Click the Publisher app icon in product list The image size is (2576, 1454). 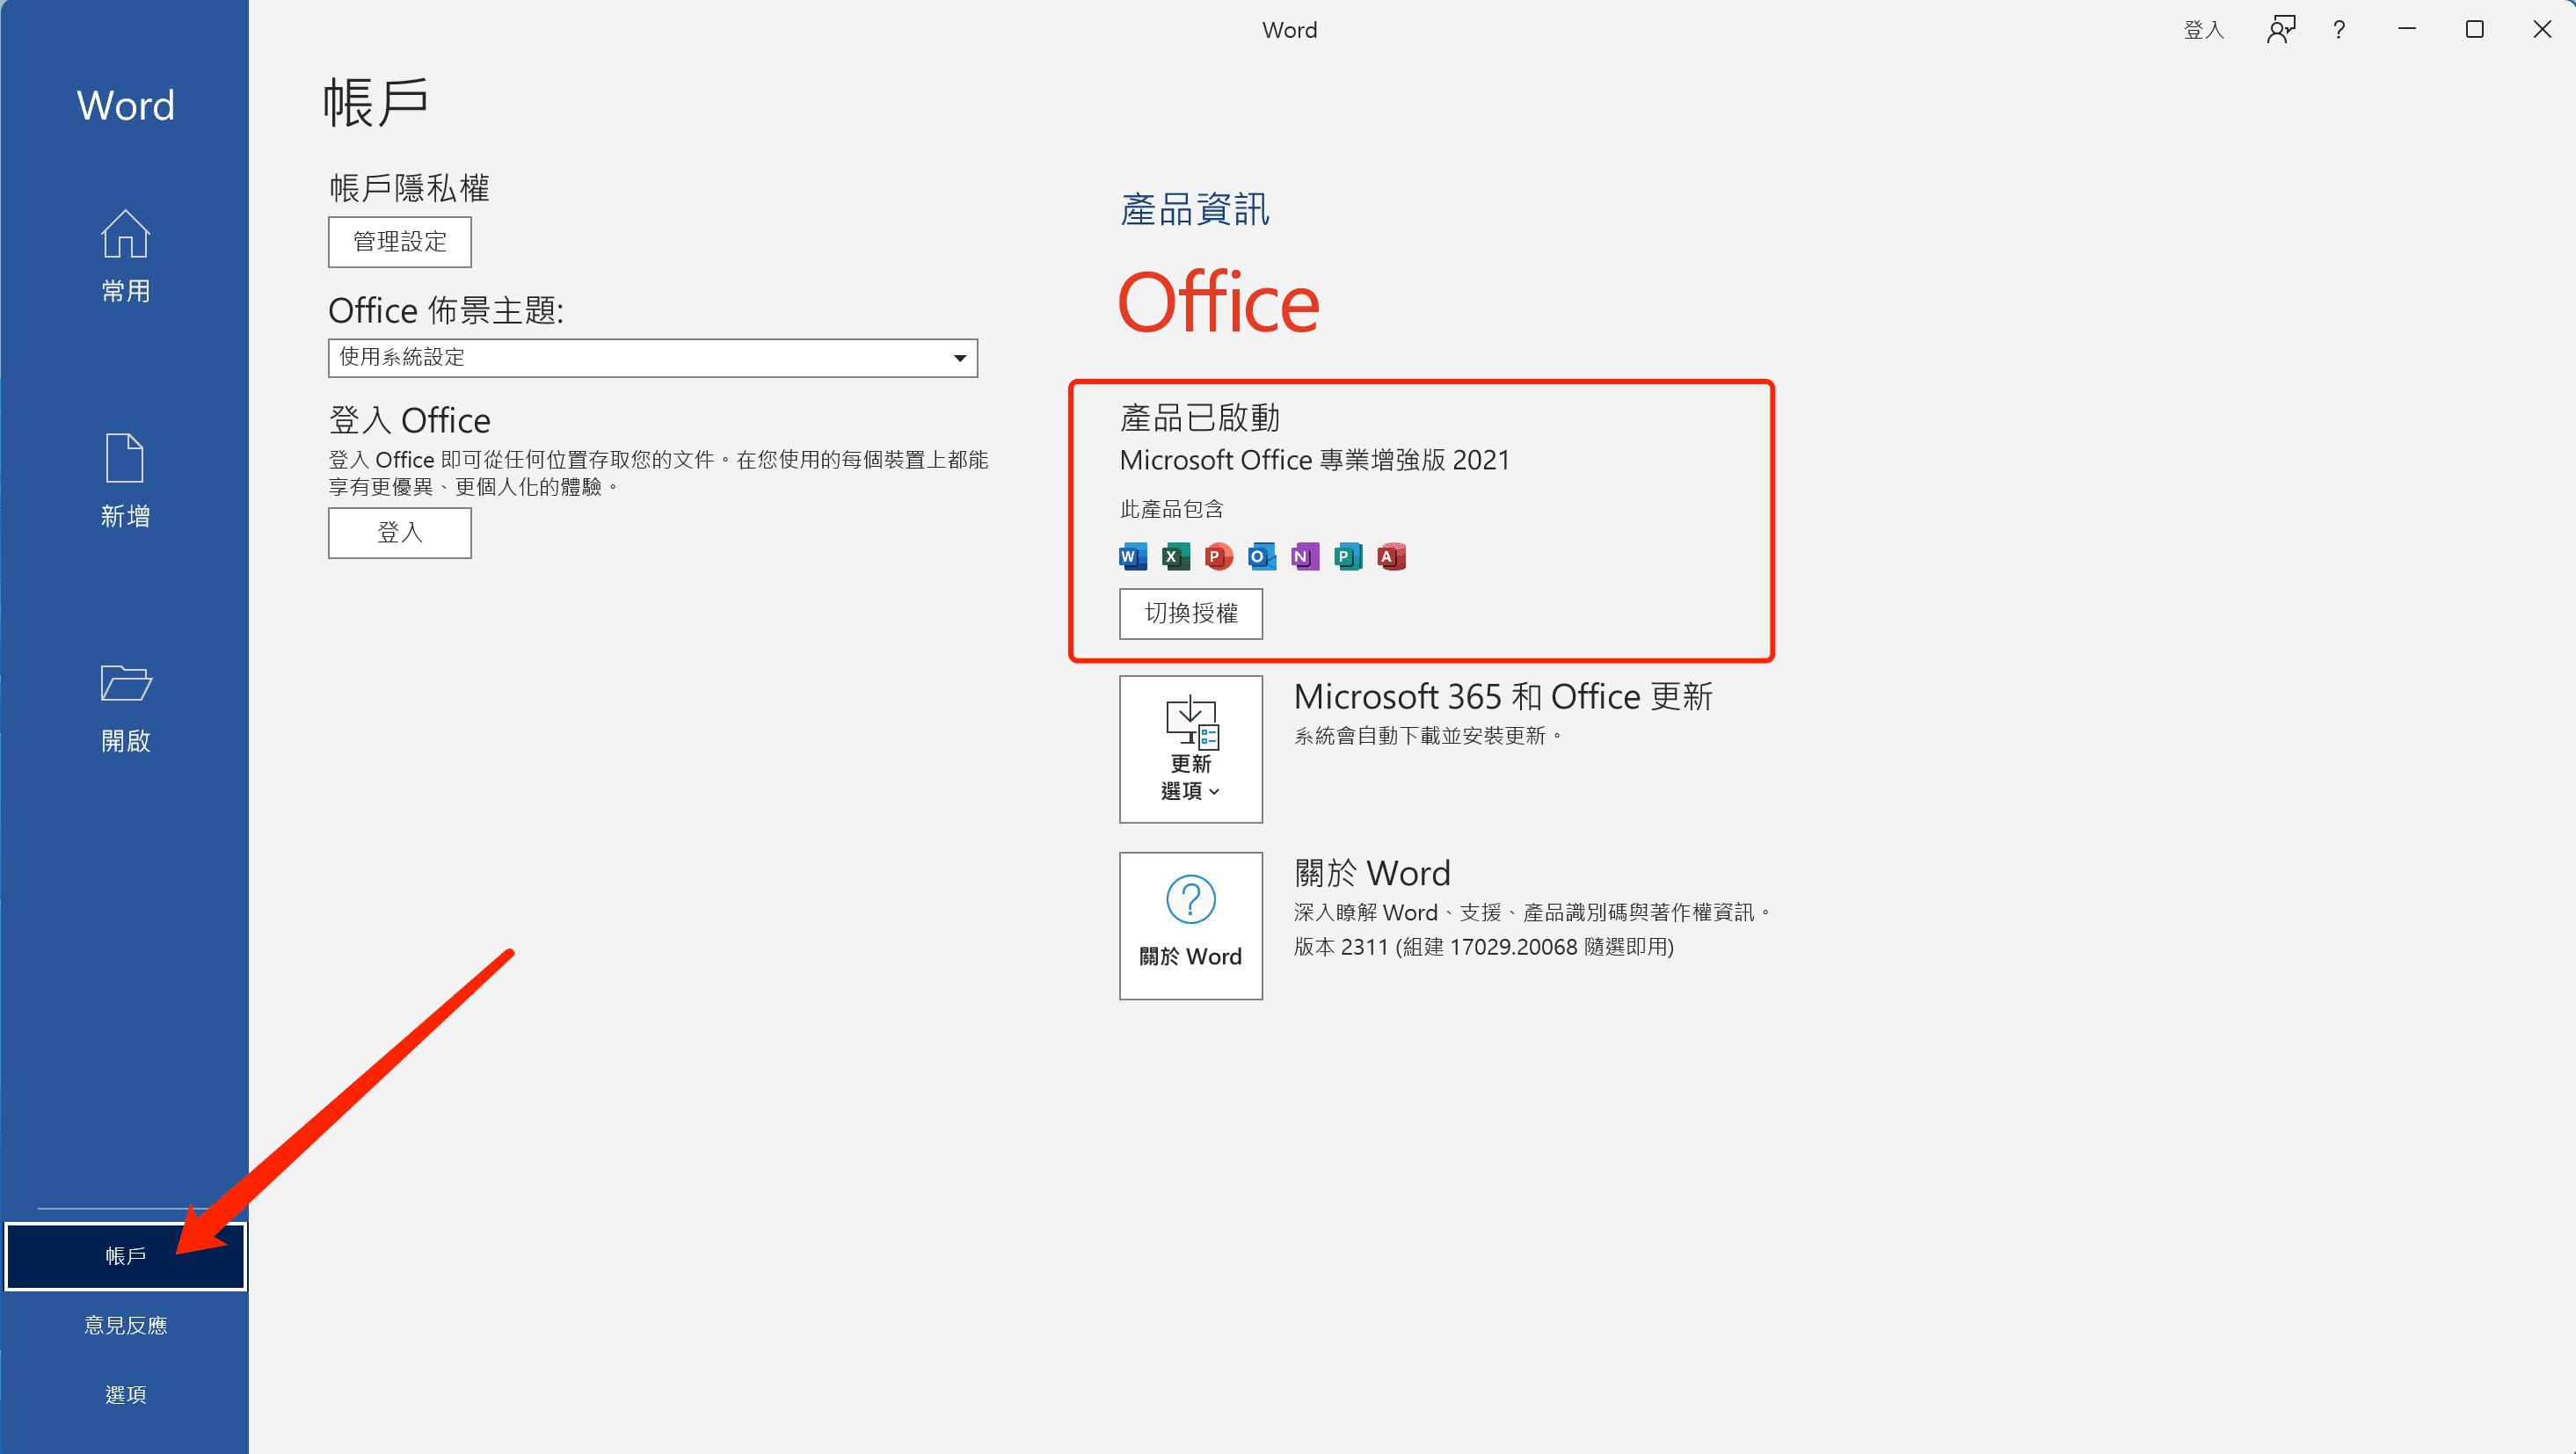1347,557
